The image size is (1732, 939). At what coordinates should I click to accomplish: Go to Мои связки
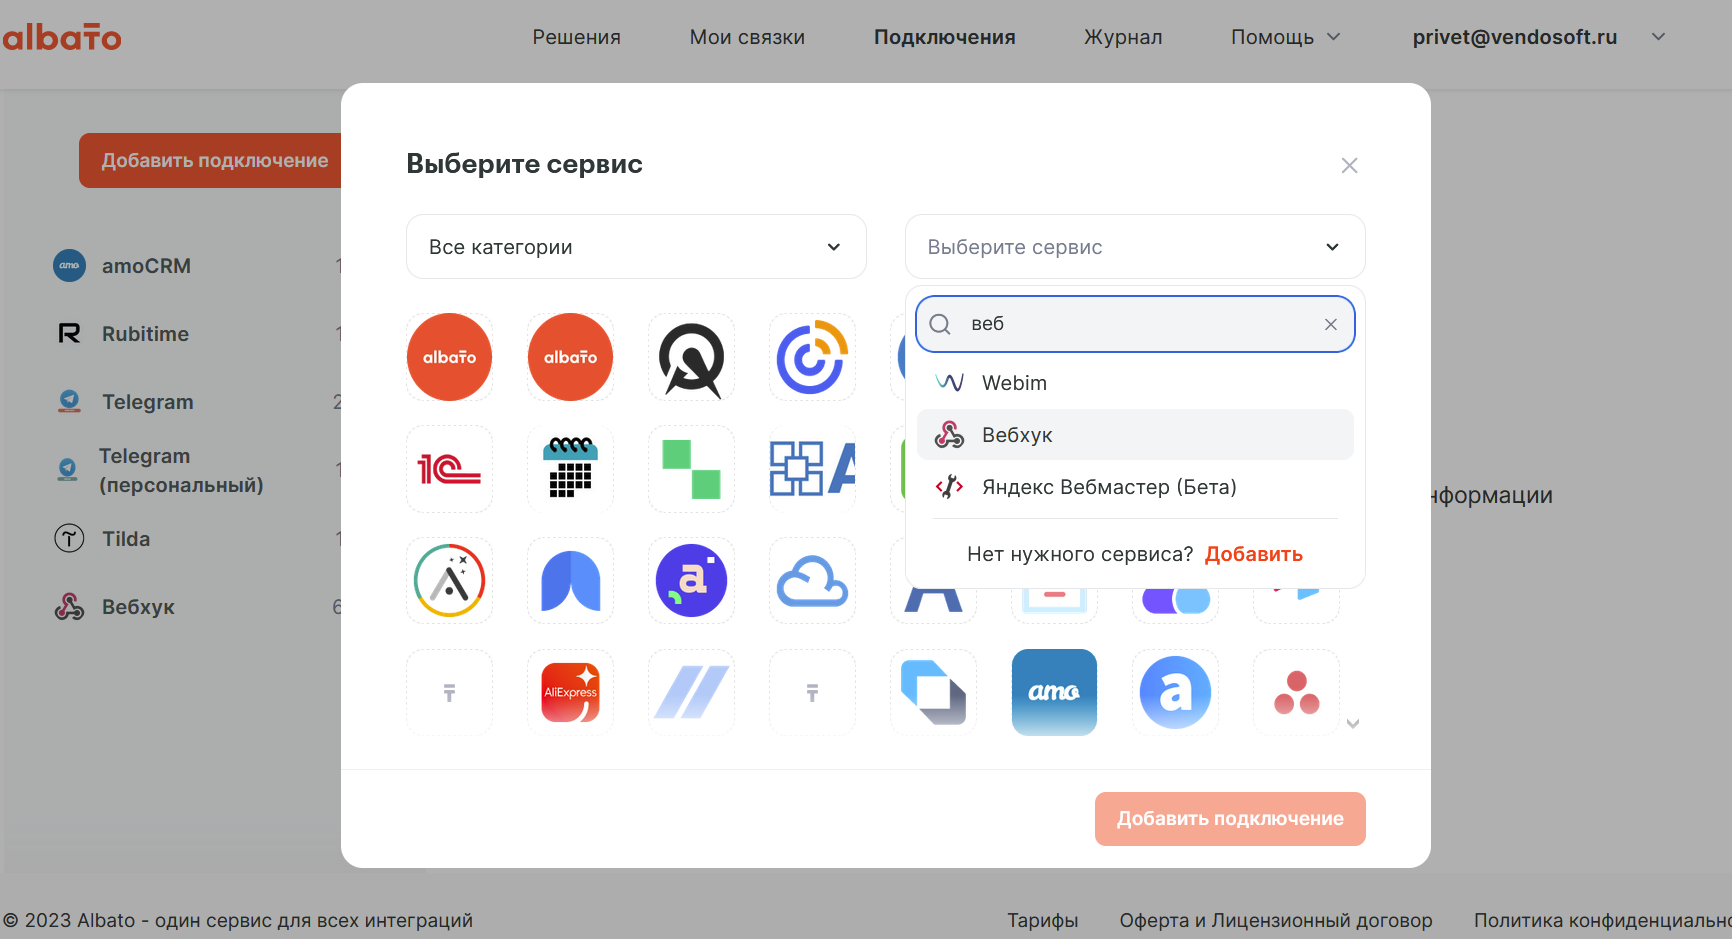click(747, 37)
